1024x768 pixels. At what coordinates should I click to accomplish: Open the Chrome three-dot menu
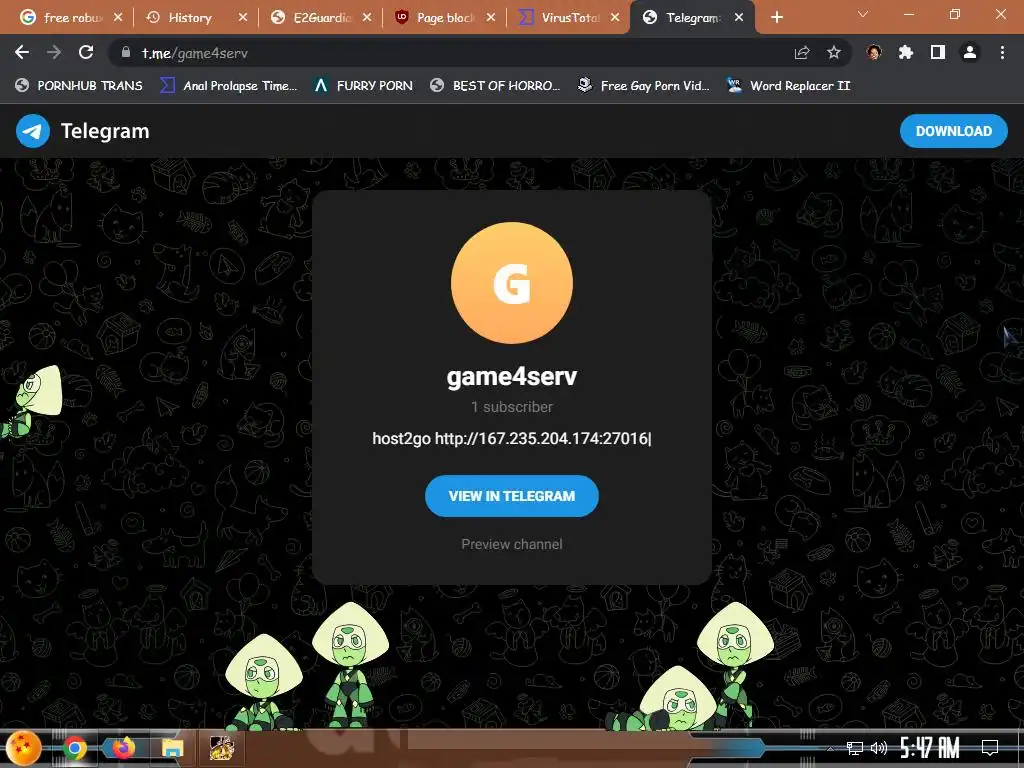(1002, 53)
